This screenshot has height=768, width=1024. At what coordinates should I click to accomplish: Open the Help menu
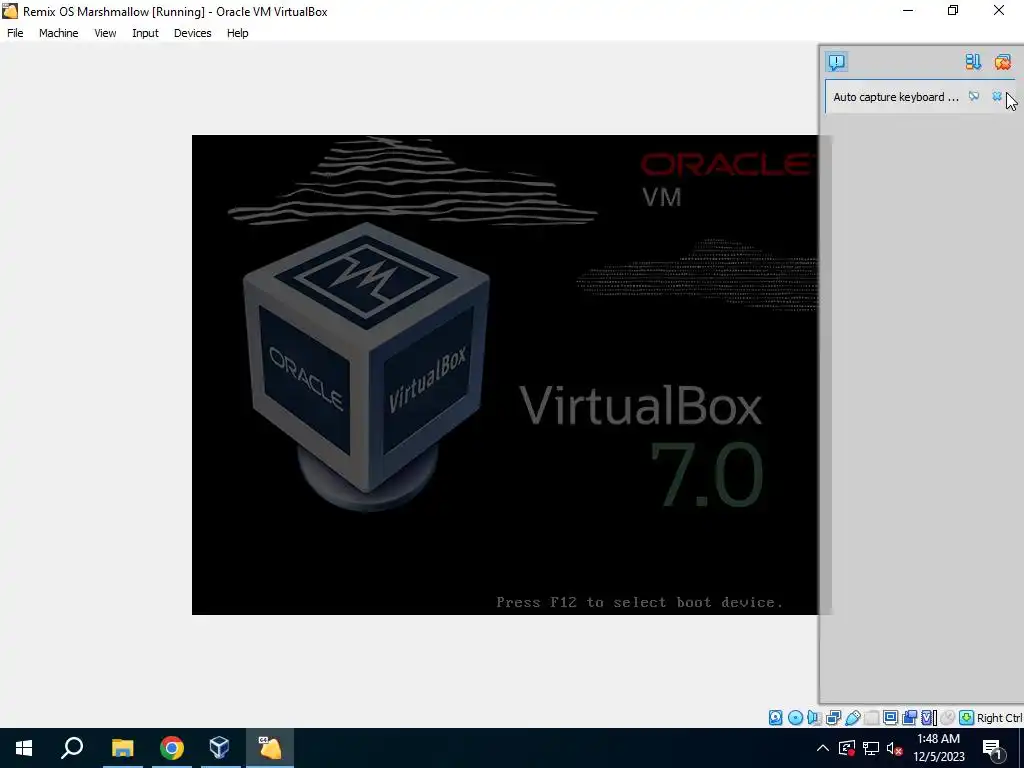click(238, 33)
